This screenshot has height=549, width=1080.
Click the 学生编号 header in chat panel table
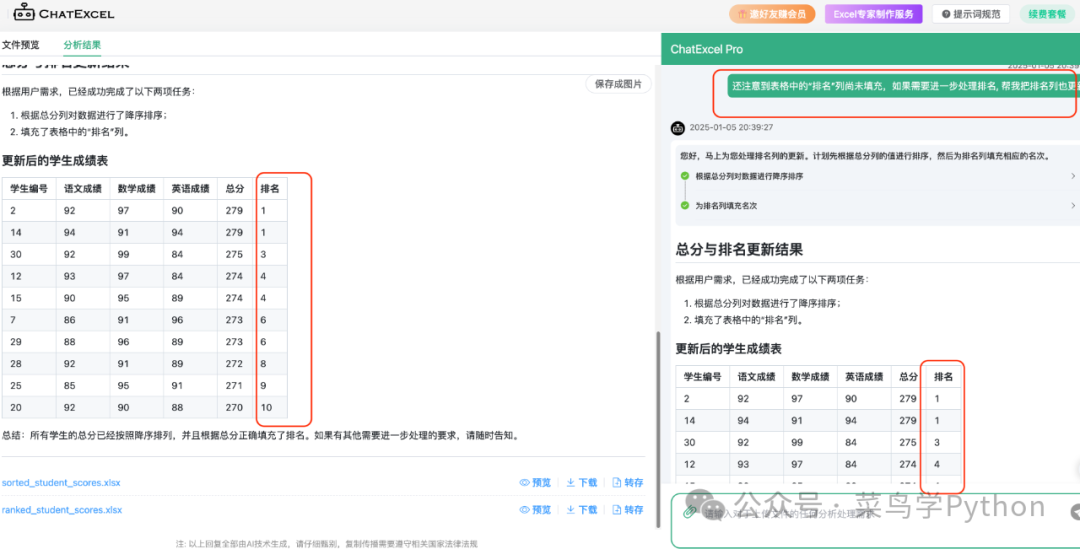coord(703,377)
